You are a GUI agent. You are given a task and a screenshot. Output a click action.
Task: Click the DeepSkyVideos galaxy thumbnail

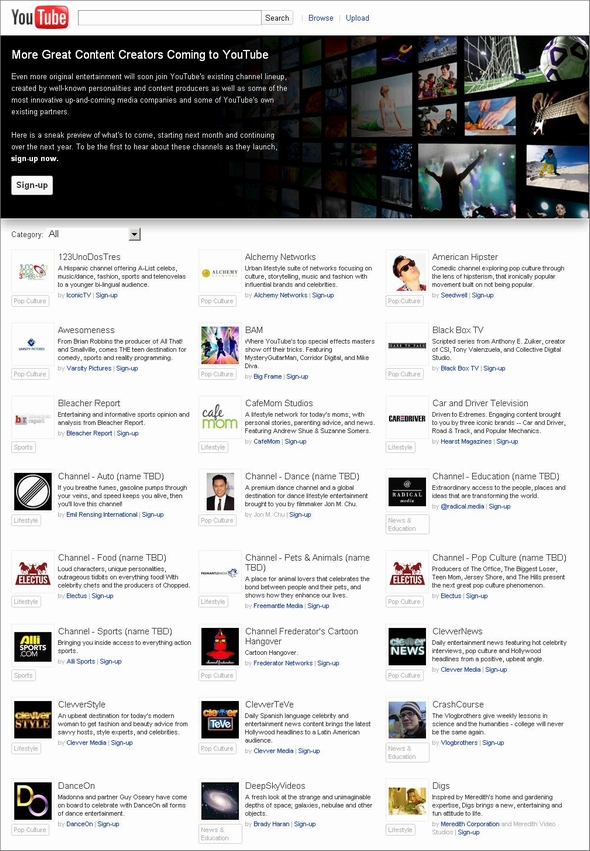click(x=220, y=801)
